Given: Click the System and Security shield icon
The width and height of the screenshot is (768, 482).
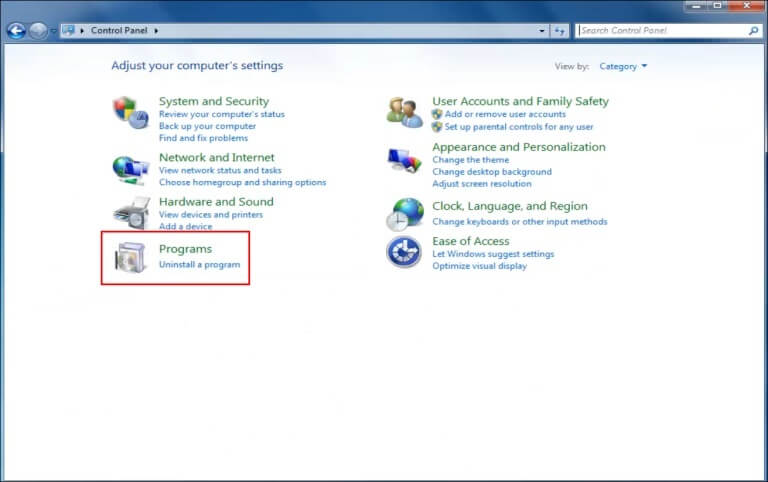Looking at the screenshot, I should tap(131, 112).
